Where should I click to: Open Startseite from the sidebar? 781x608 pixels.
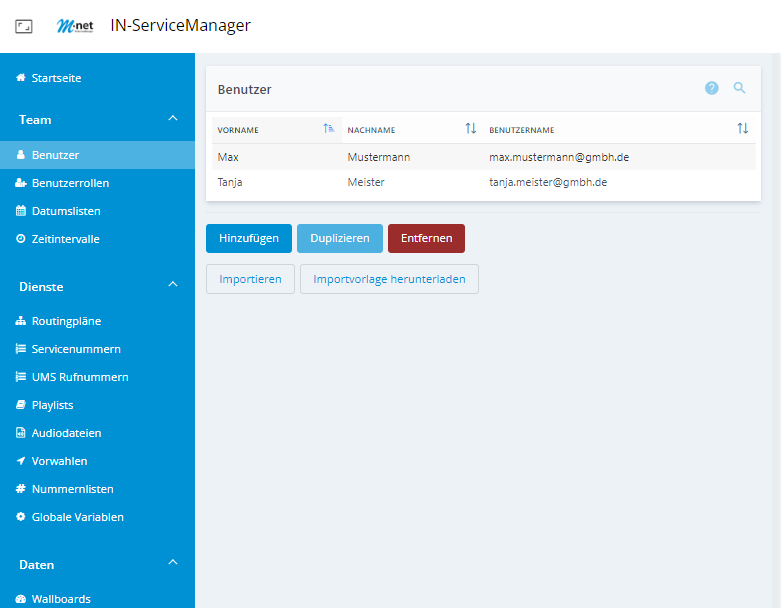coord(56,78)
